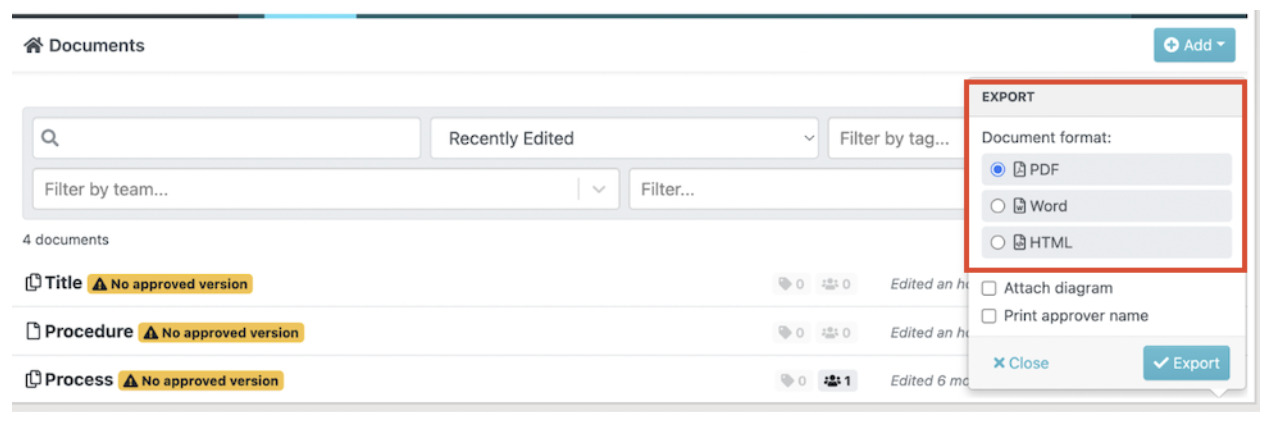Click the Process document copy icon
This screenshot has height=422, width=1278.
(33, 380)
